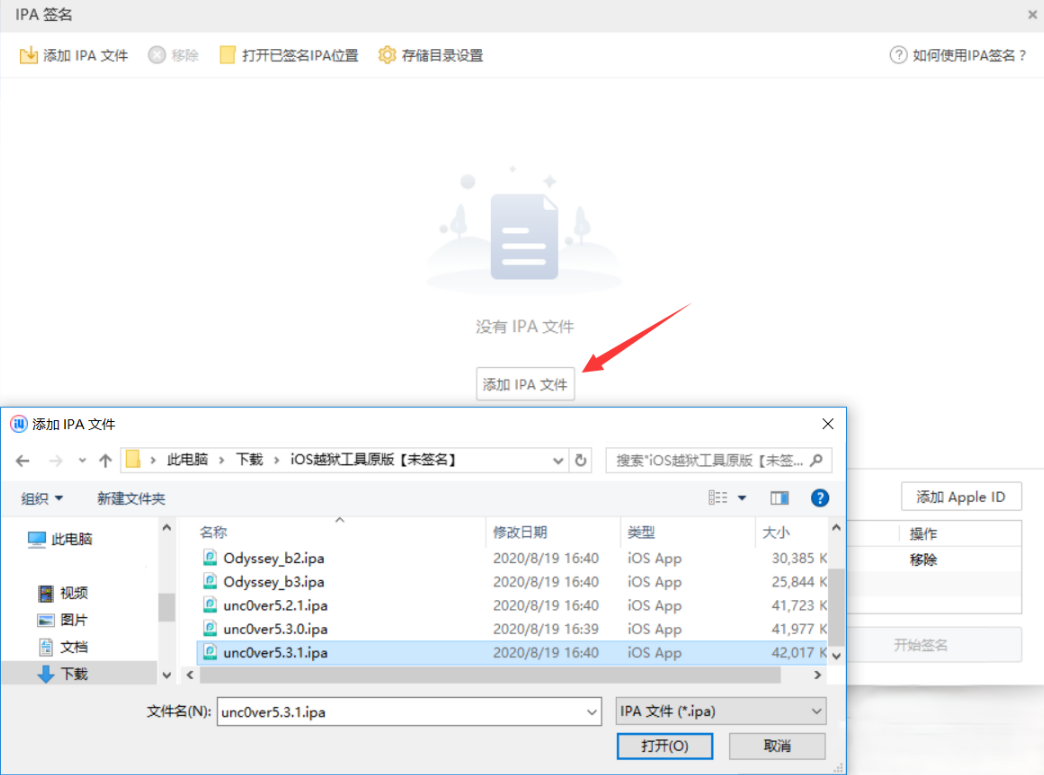Expand the view options dropdown arrow
Image resolution: width=1044 pixels, height=775 pixels.
[742, 498]
